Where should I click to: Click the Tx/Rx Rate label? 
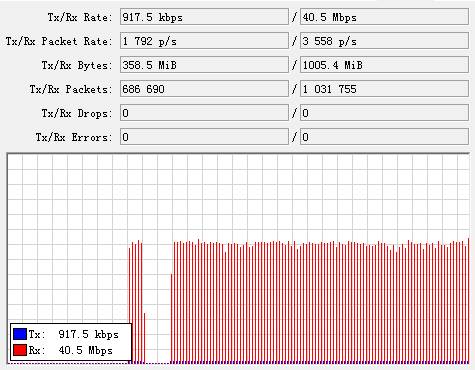[78, 17]
